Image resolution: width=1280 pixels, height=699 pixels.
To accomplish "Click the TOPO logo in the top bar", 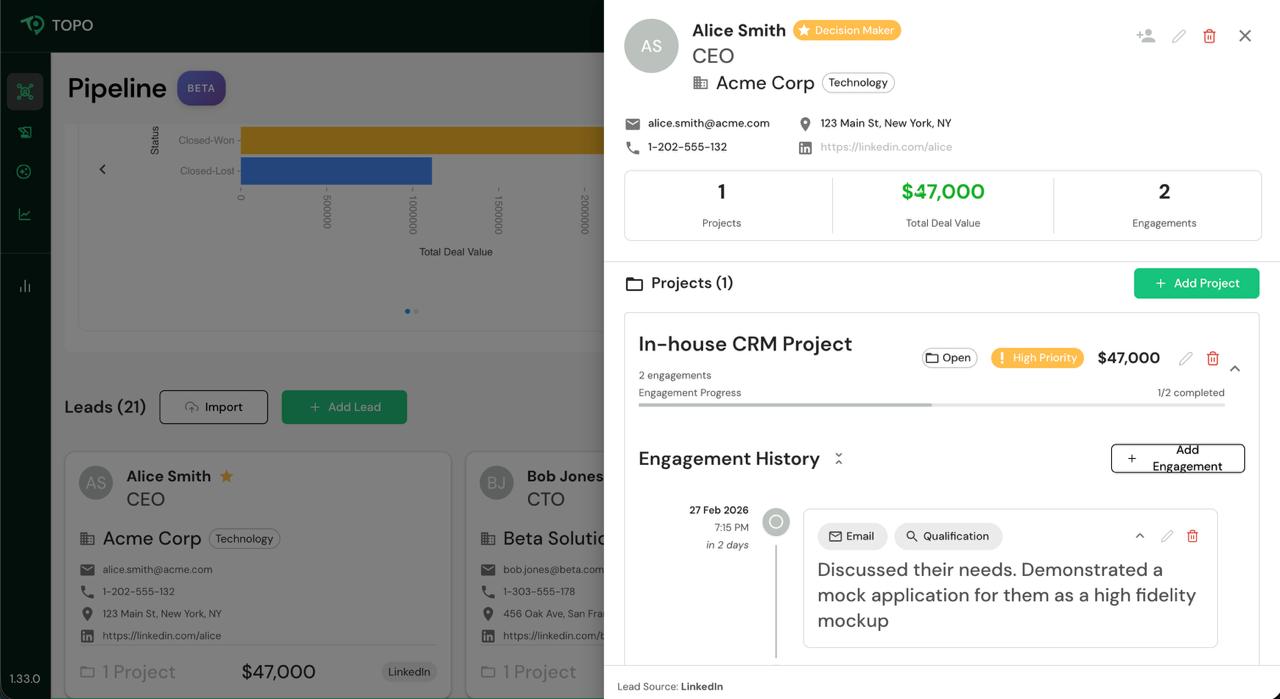I will (x=55, y=25).
